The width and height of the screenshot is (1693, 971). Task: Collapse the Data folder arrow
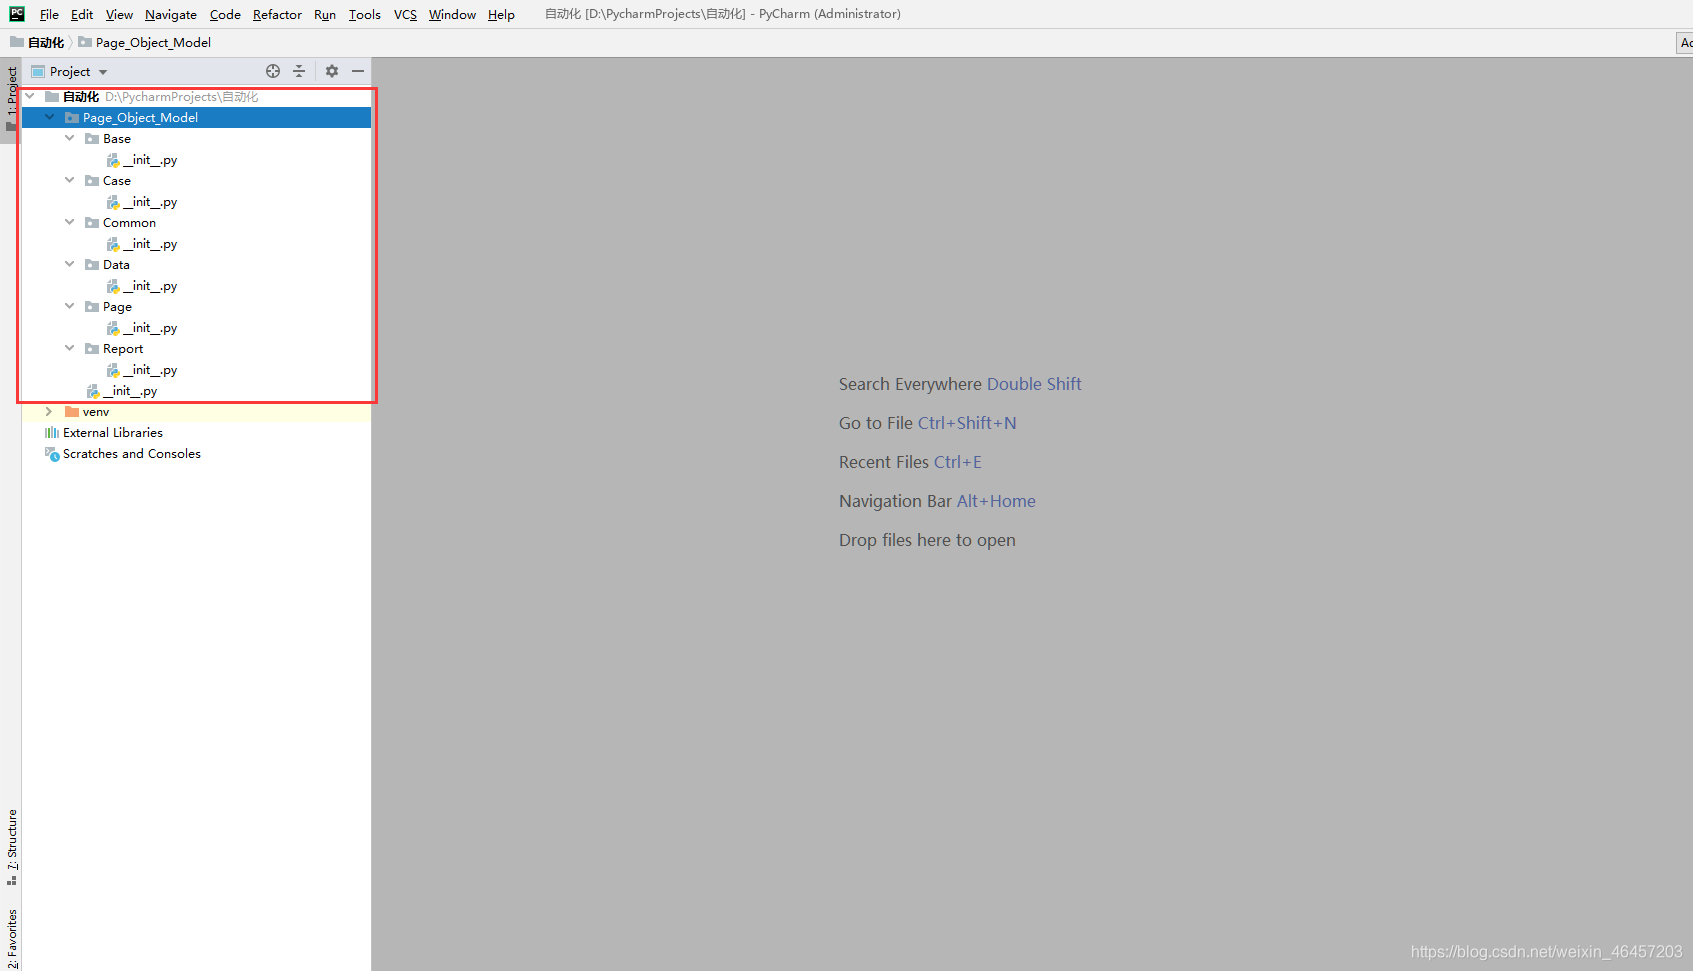pos(69,264)
